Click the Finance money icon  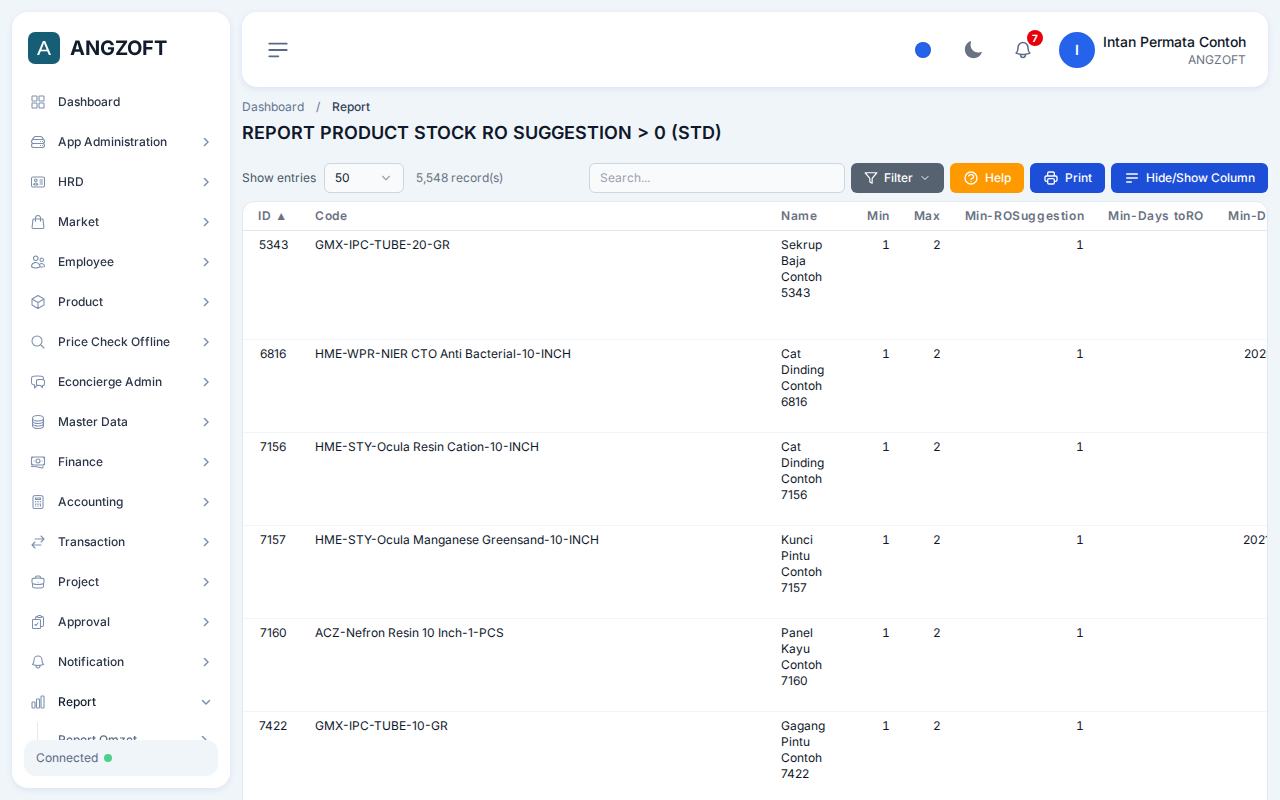pyautogui.click(x=38, y=462)
